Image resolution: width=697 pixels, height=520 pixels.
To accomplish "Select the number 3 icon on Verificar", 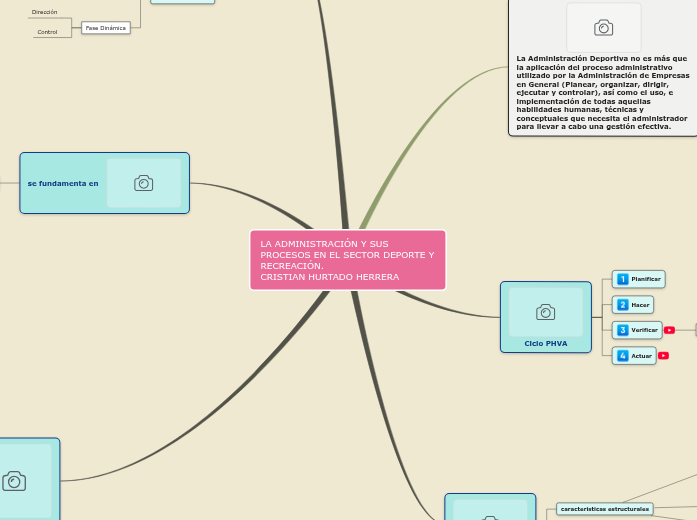I will [622, 330].
